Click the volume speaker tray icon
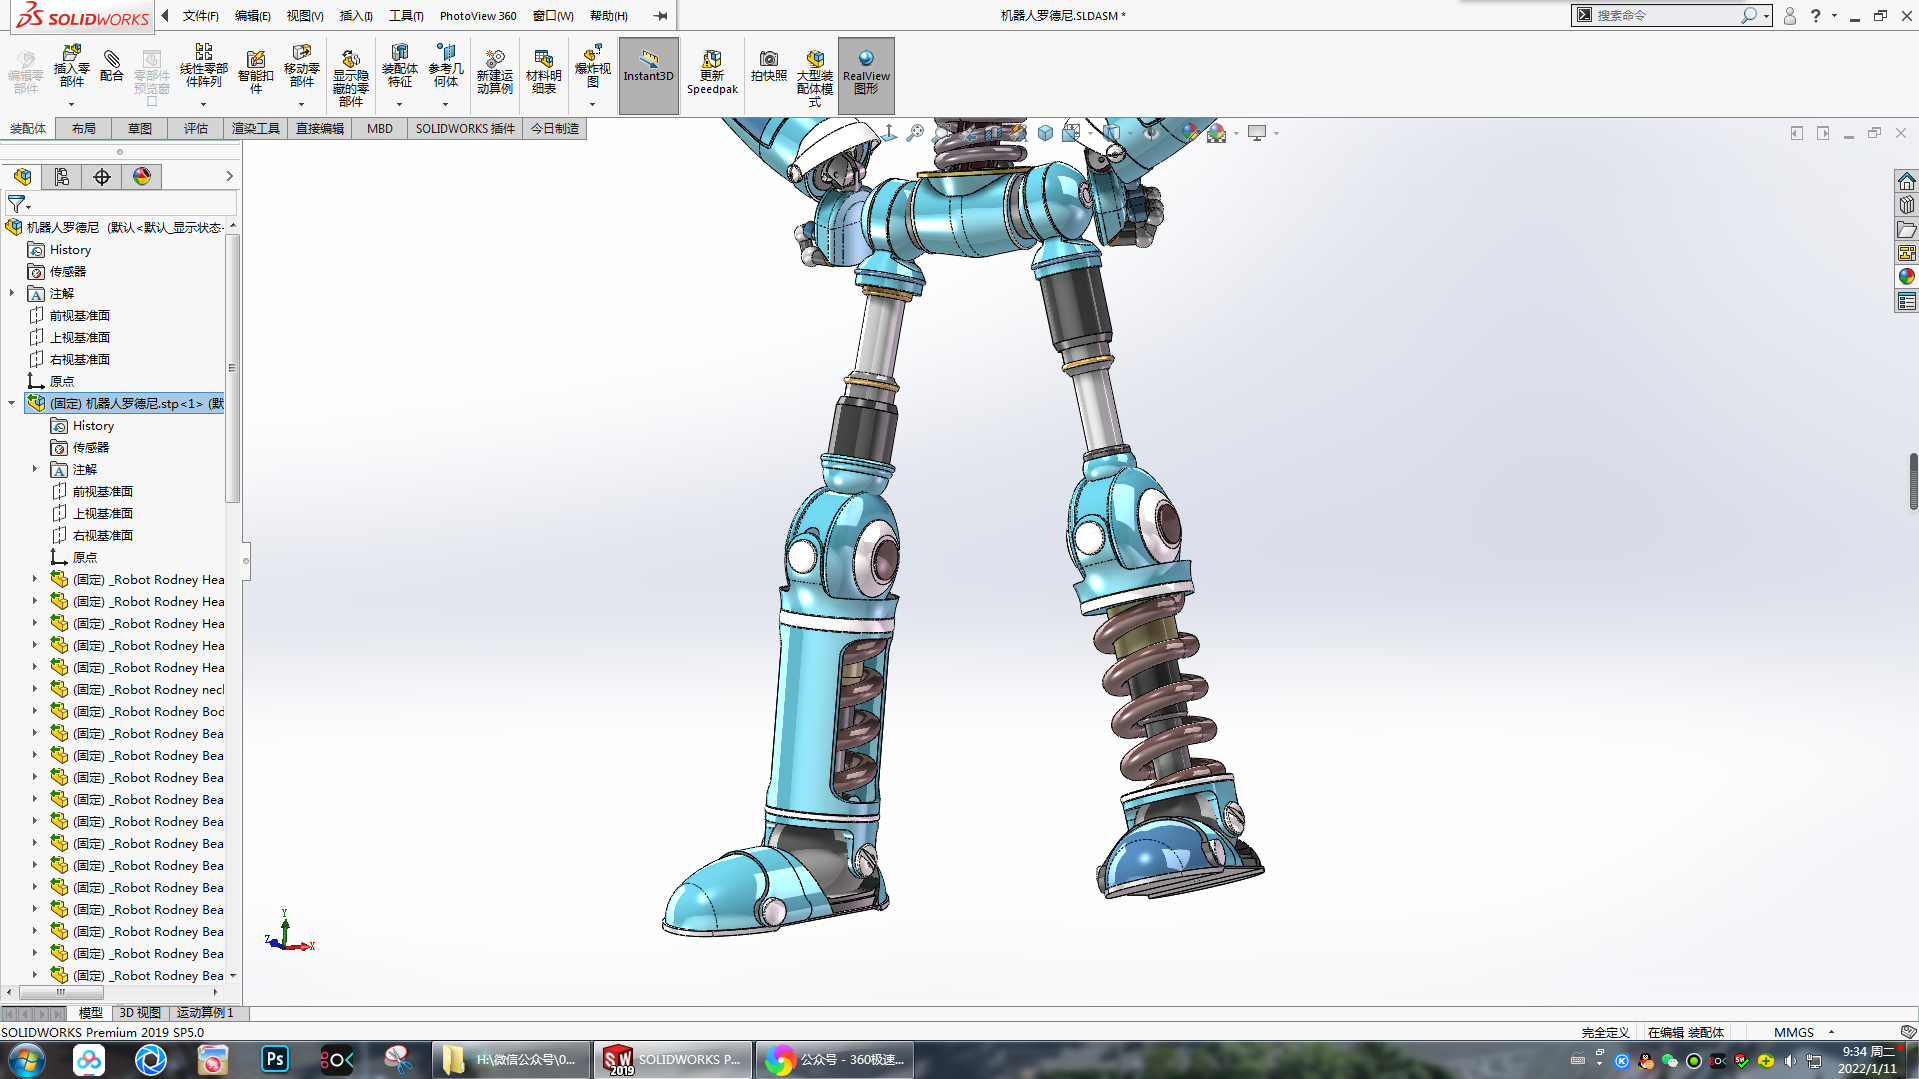The image size is (1919, 1079). click(1789, 1061)
